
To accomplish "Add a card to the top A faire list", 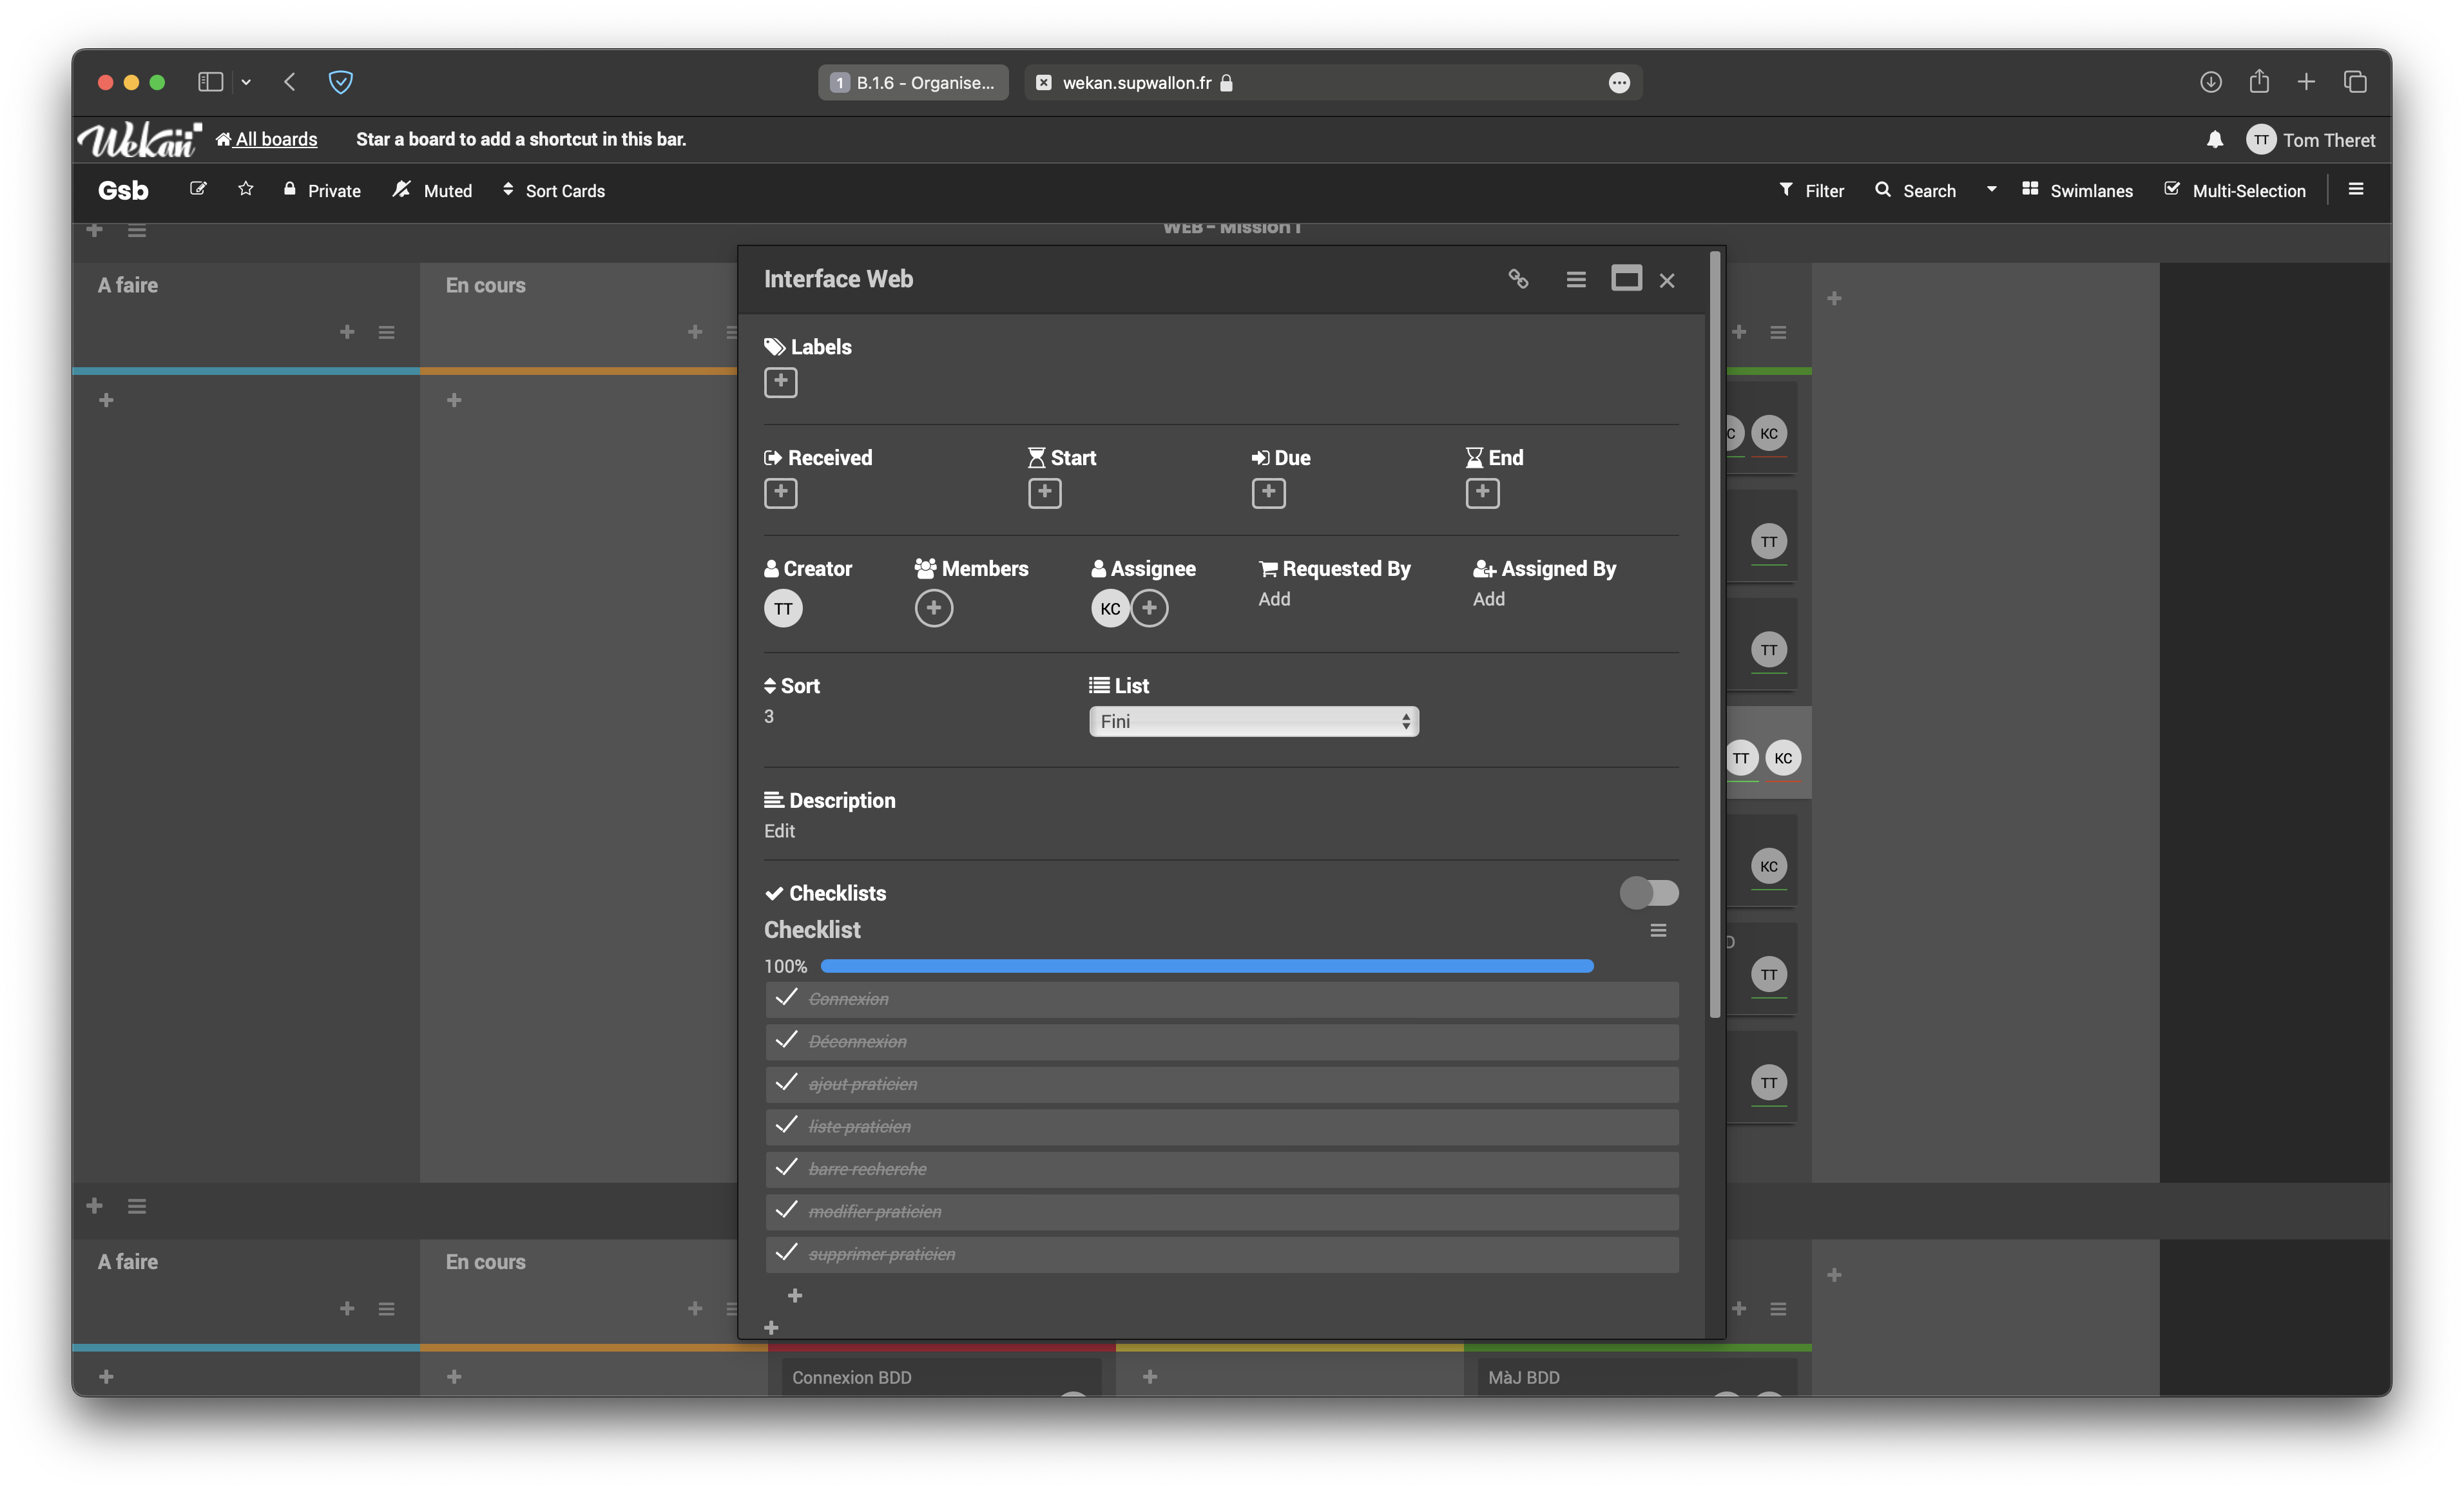I will click(x=347, y=332).
